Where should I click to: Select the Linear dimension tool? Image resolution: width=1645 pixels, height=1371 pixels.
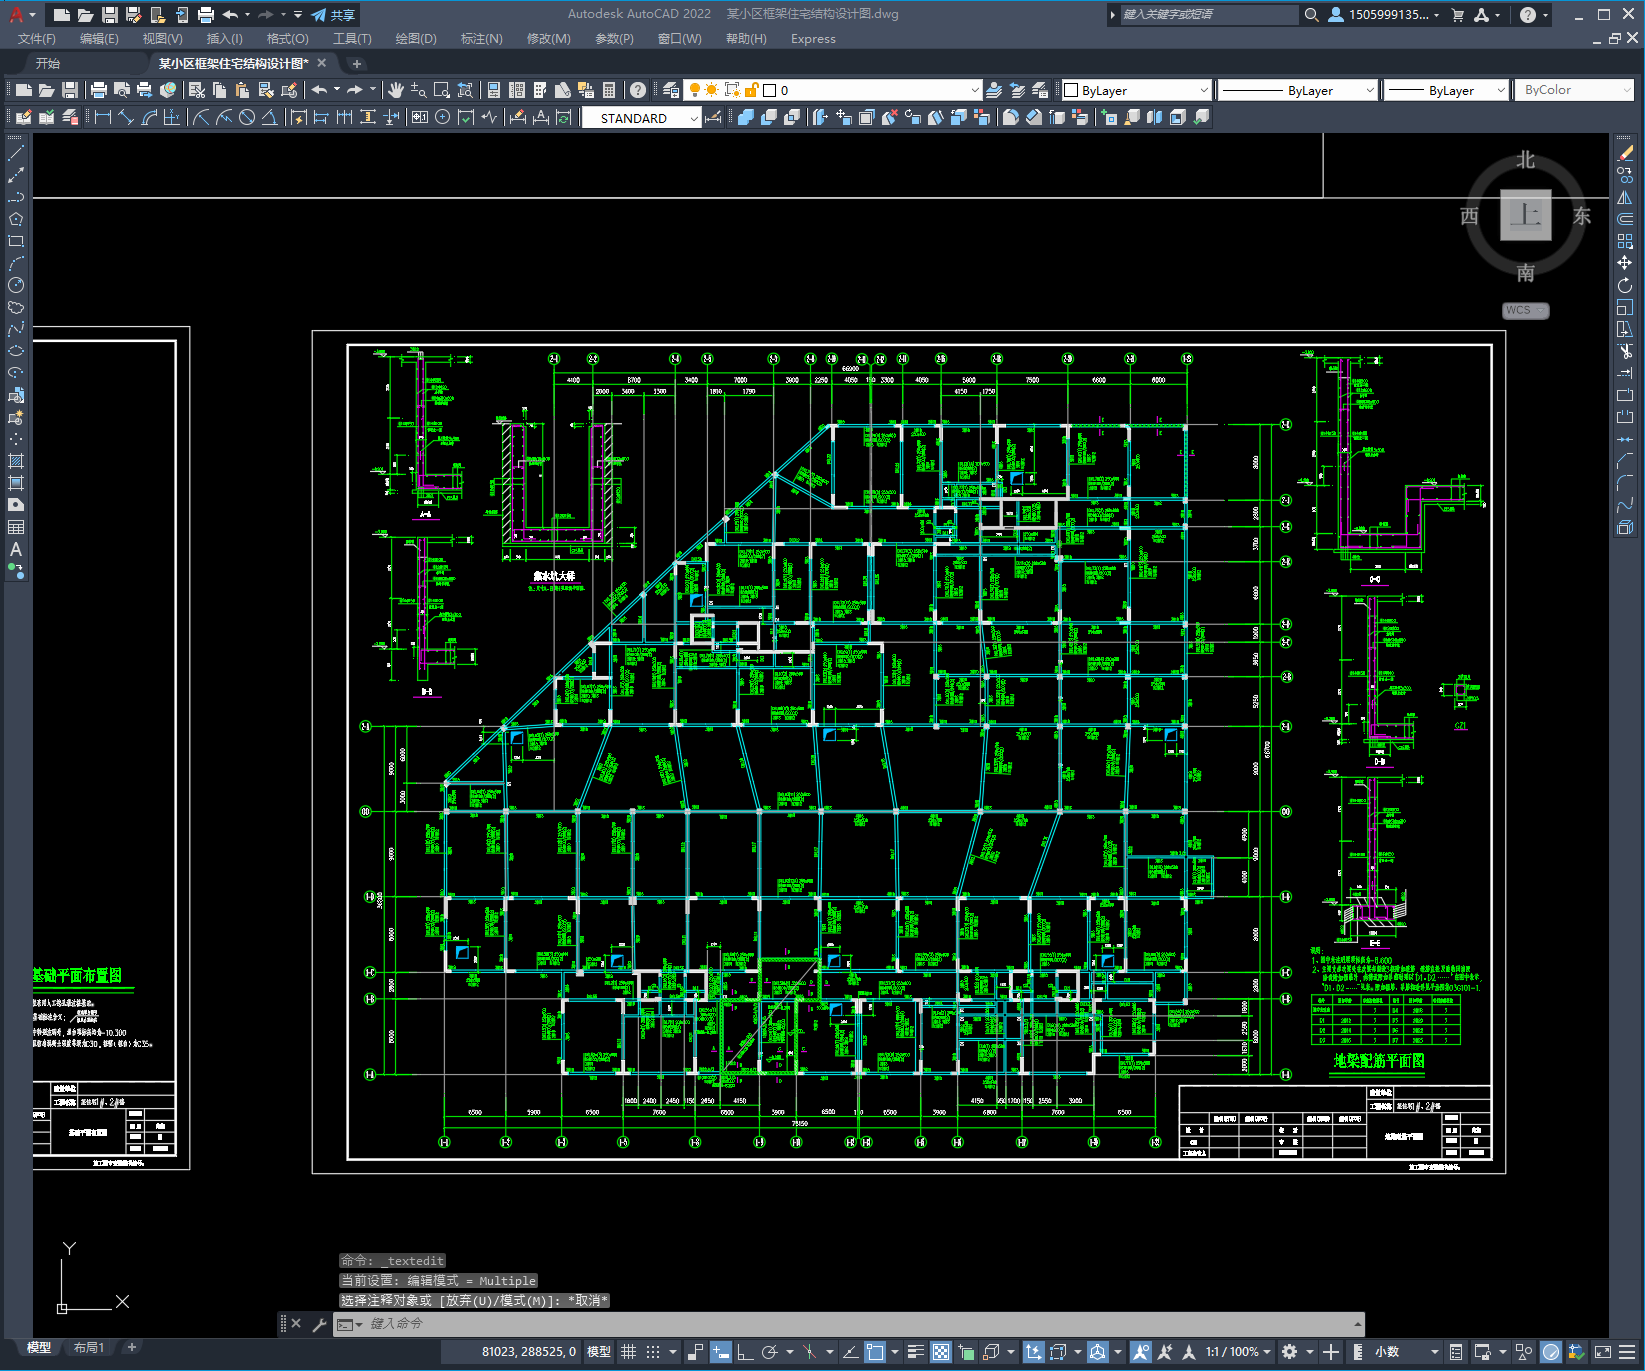(x=103, y=117)
